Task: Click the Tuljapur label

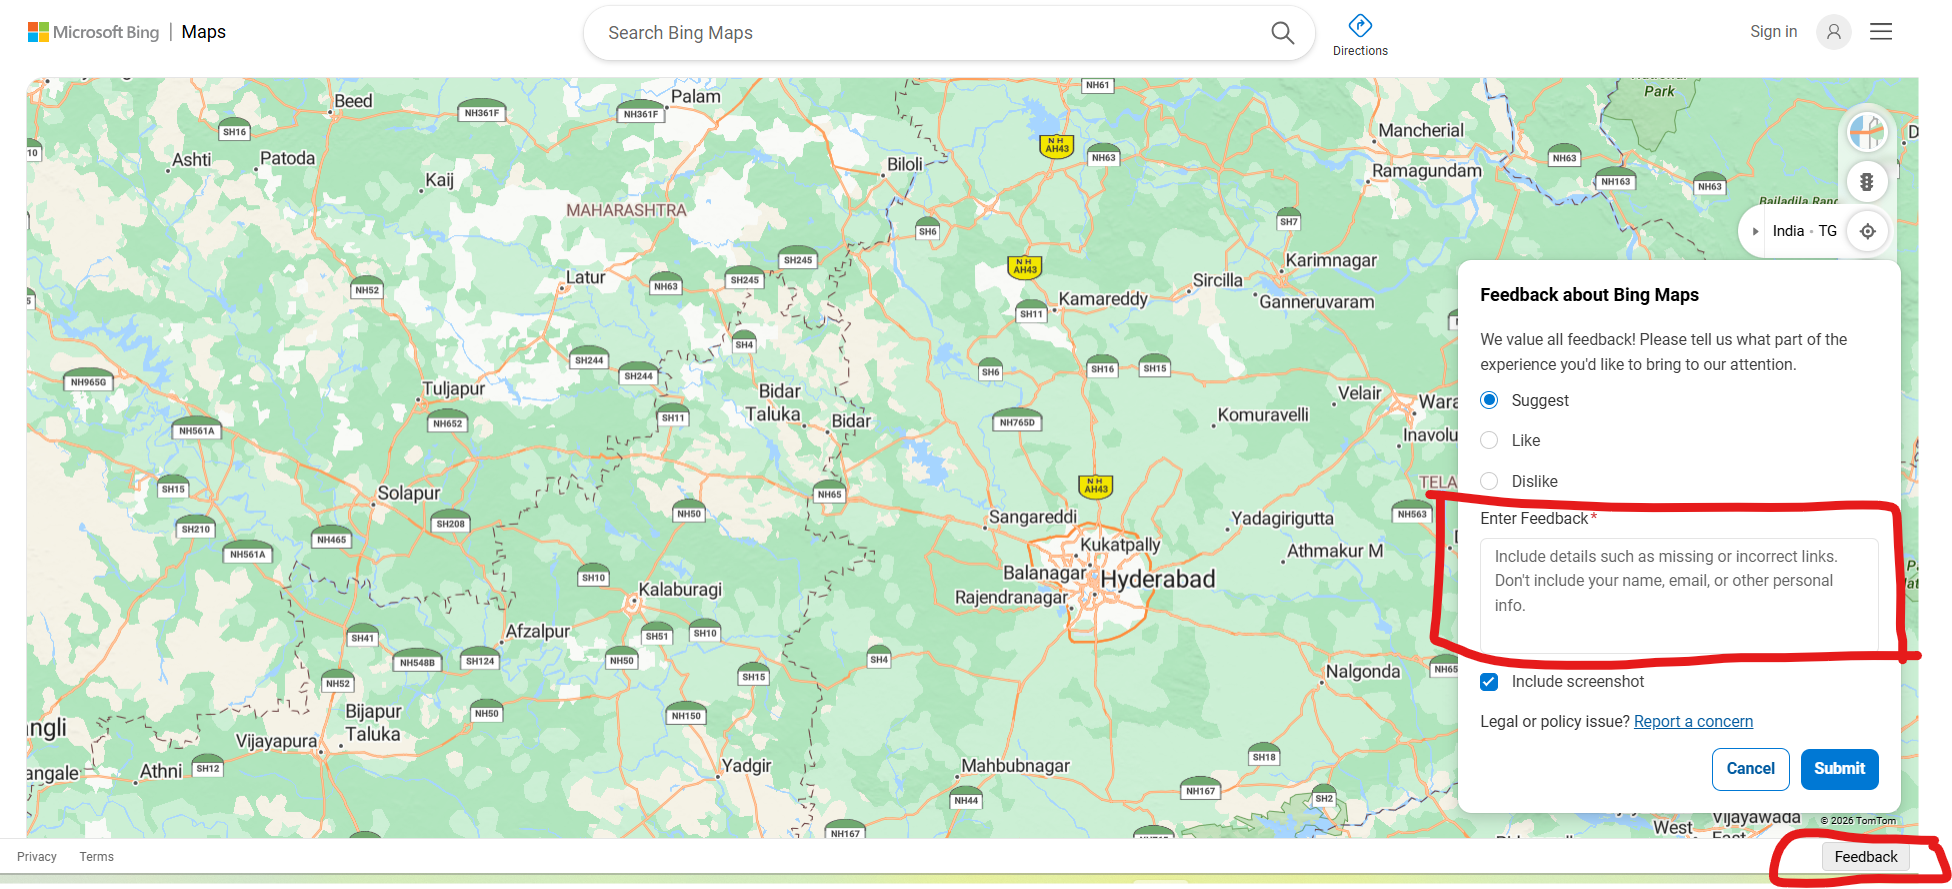Action: pos(453,389)
